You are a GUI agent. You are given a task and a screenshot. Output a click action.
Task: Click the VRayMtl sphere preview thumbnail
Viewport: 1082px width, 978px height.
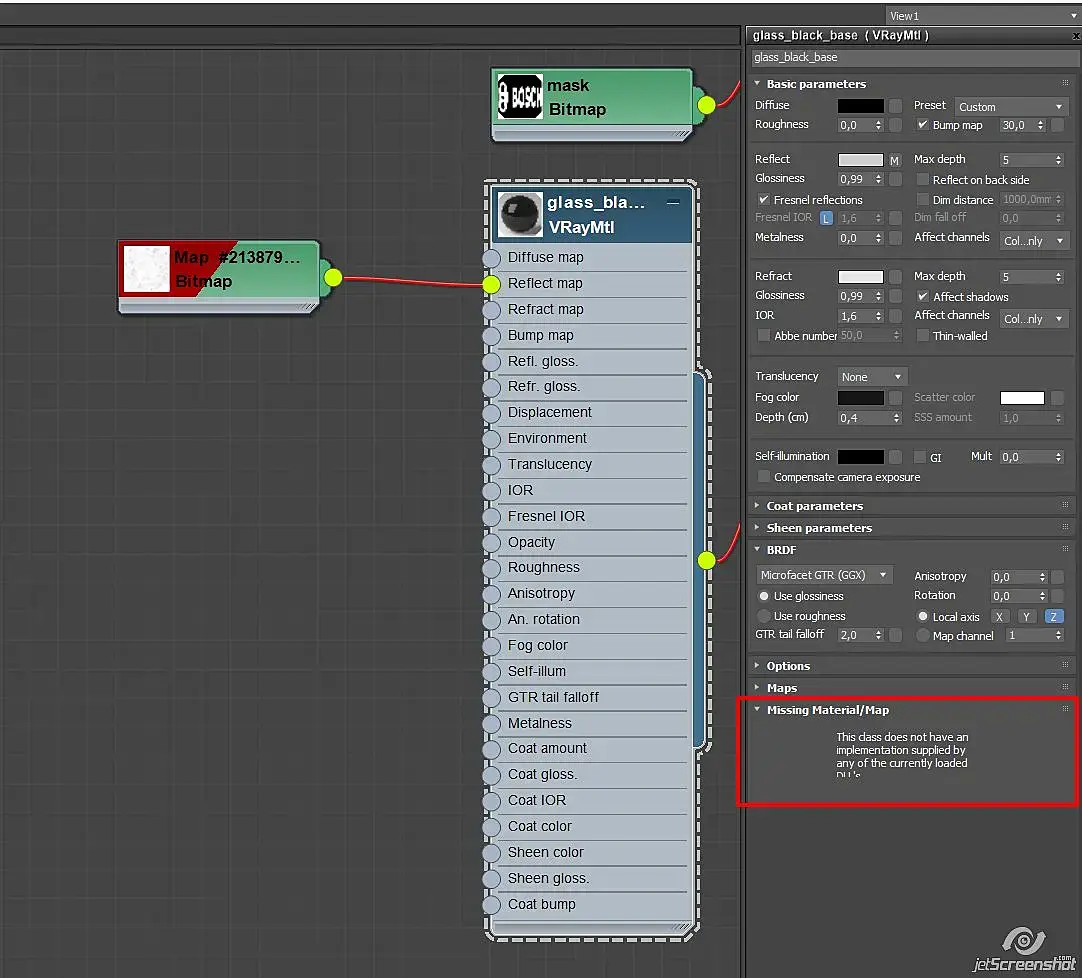[x=520, y=215]
